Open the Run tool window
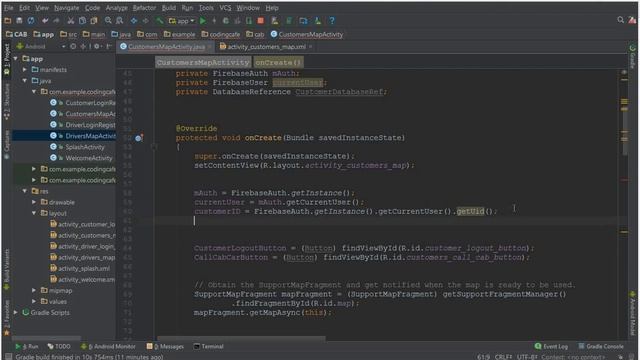The width and height of the screenshot is (640, 360). (27, 347)
